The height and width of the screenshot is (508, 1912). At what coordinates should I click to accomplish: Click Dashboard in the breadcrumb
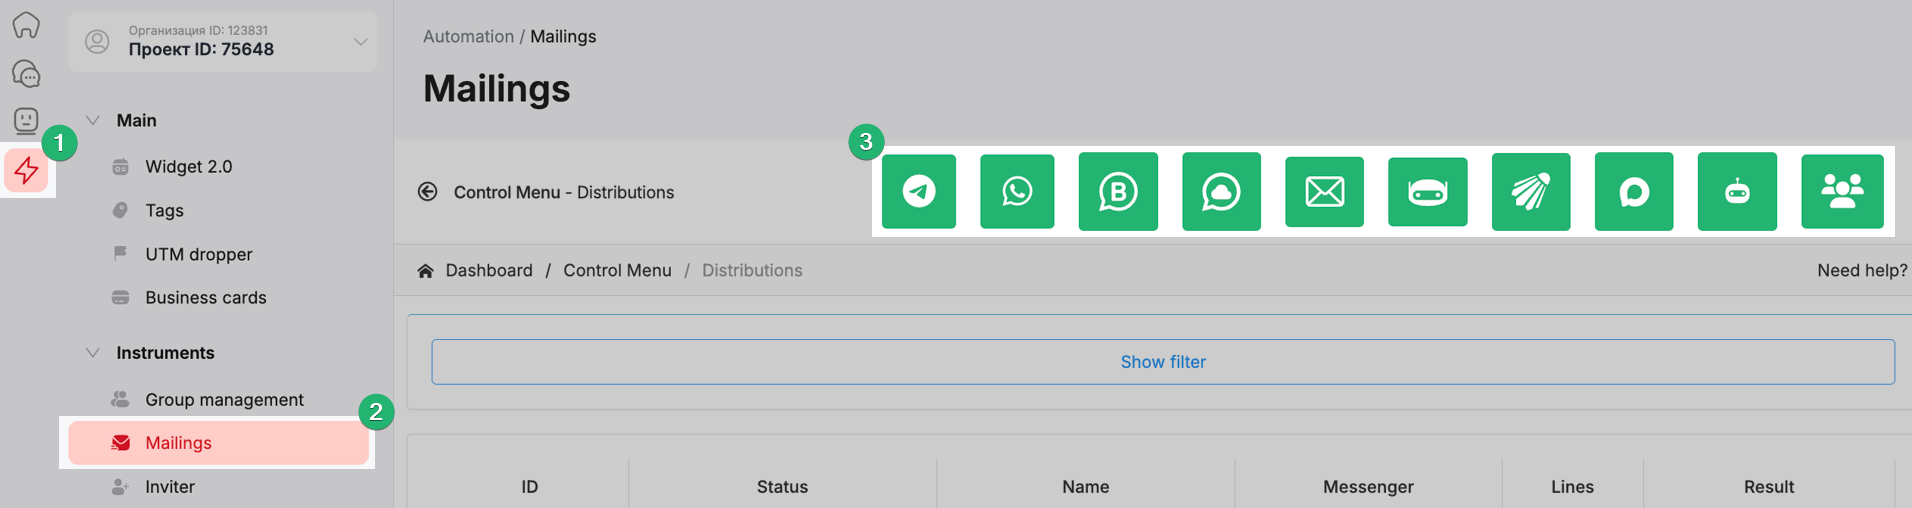pyautogui.click(x=488, y=270)
